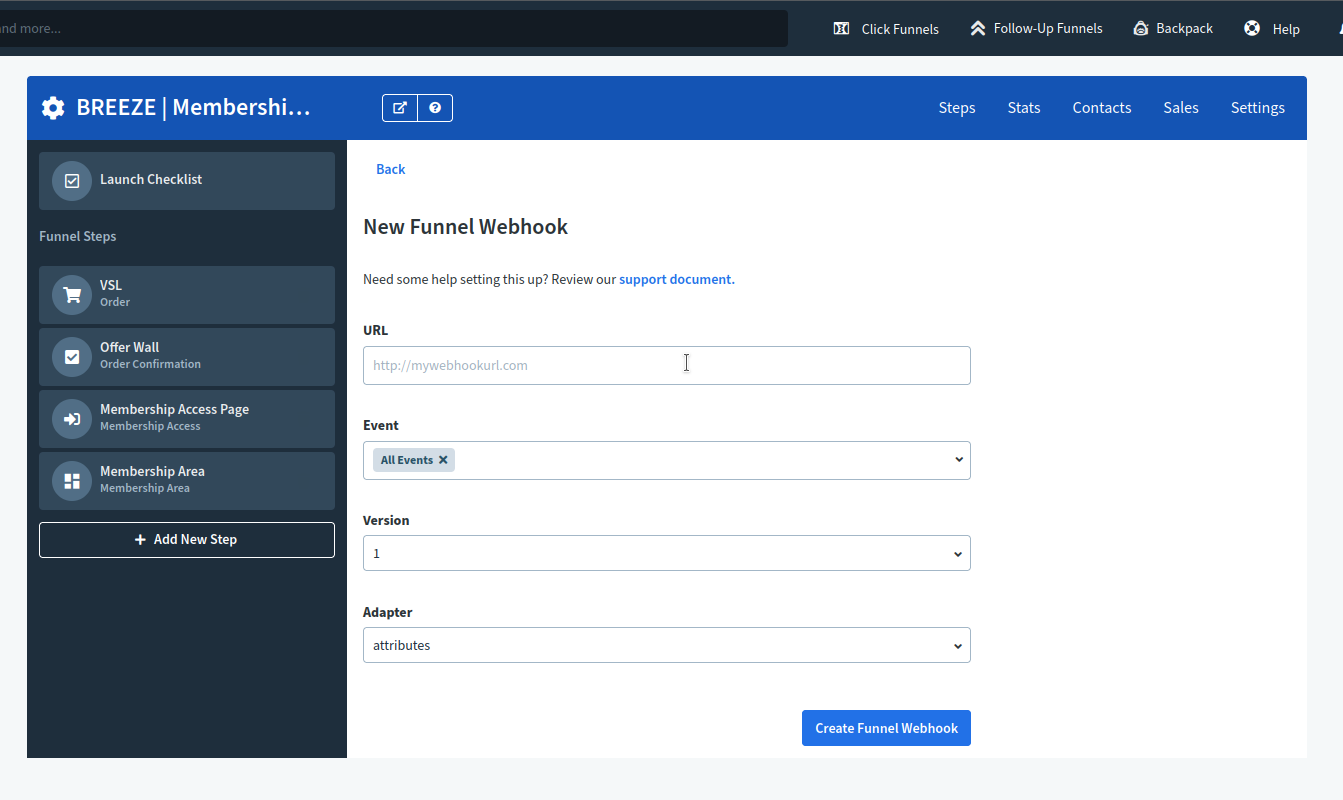Screen dimensions: 1343x800
Task: Open the Contacts tab
Action: click(1102, 108)
